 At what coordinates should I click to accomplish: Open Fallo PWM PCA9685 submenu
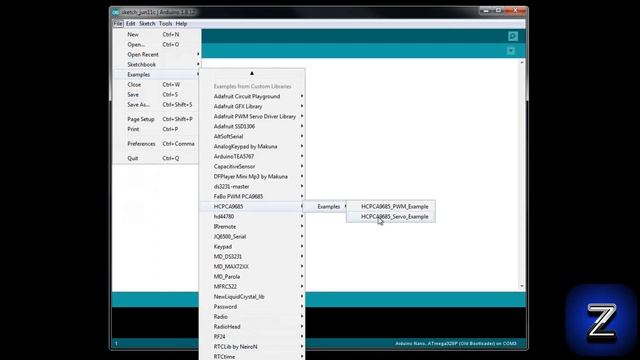(x=252, y=196)
